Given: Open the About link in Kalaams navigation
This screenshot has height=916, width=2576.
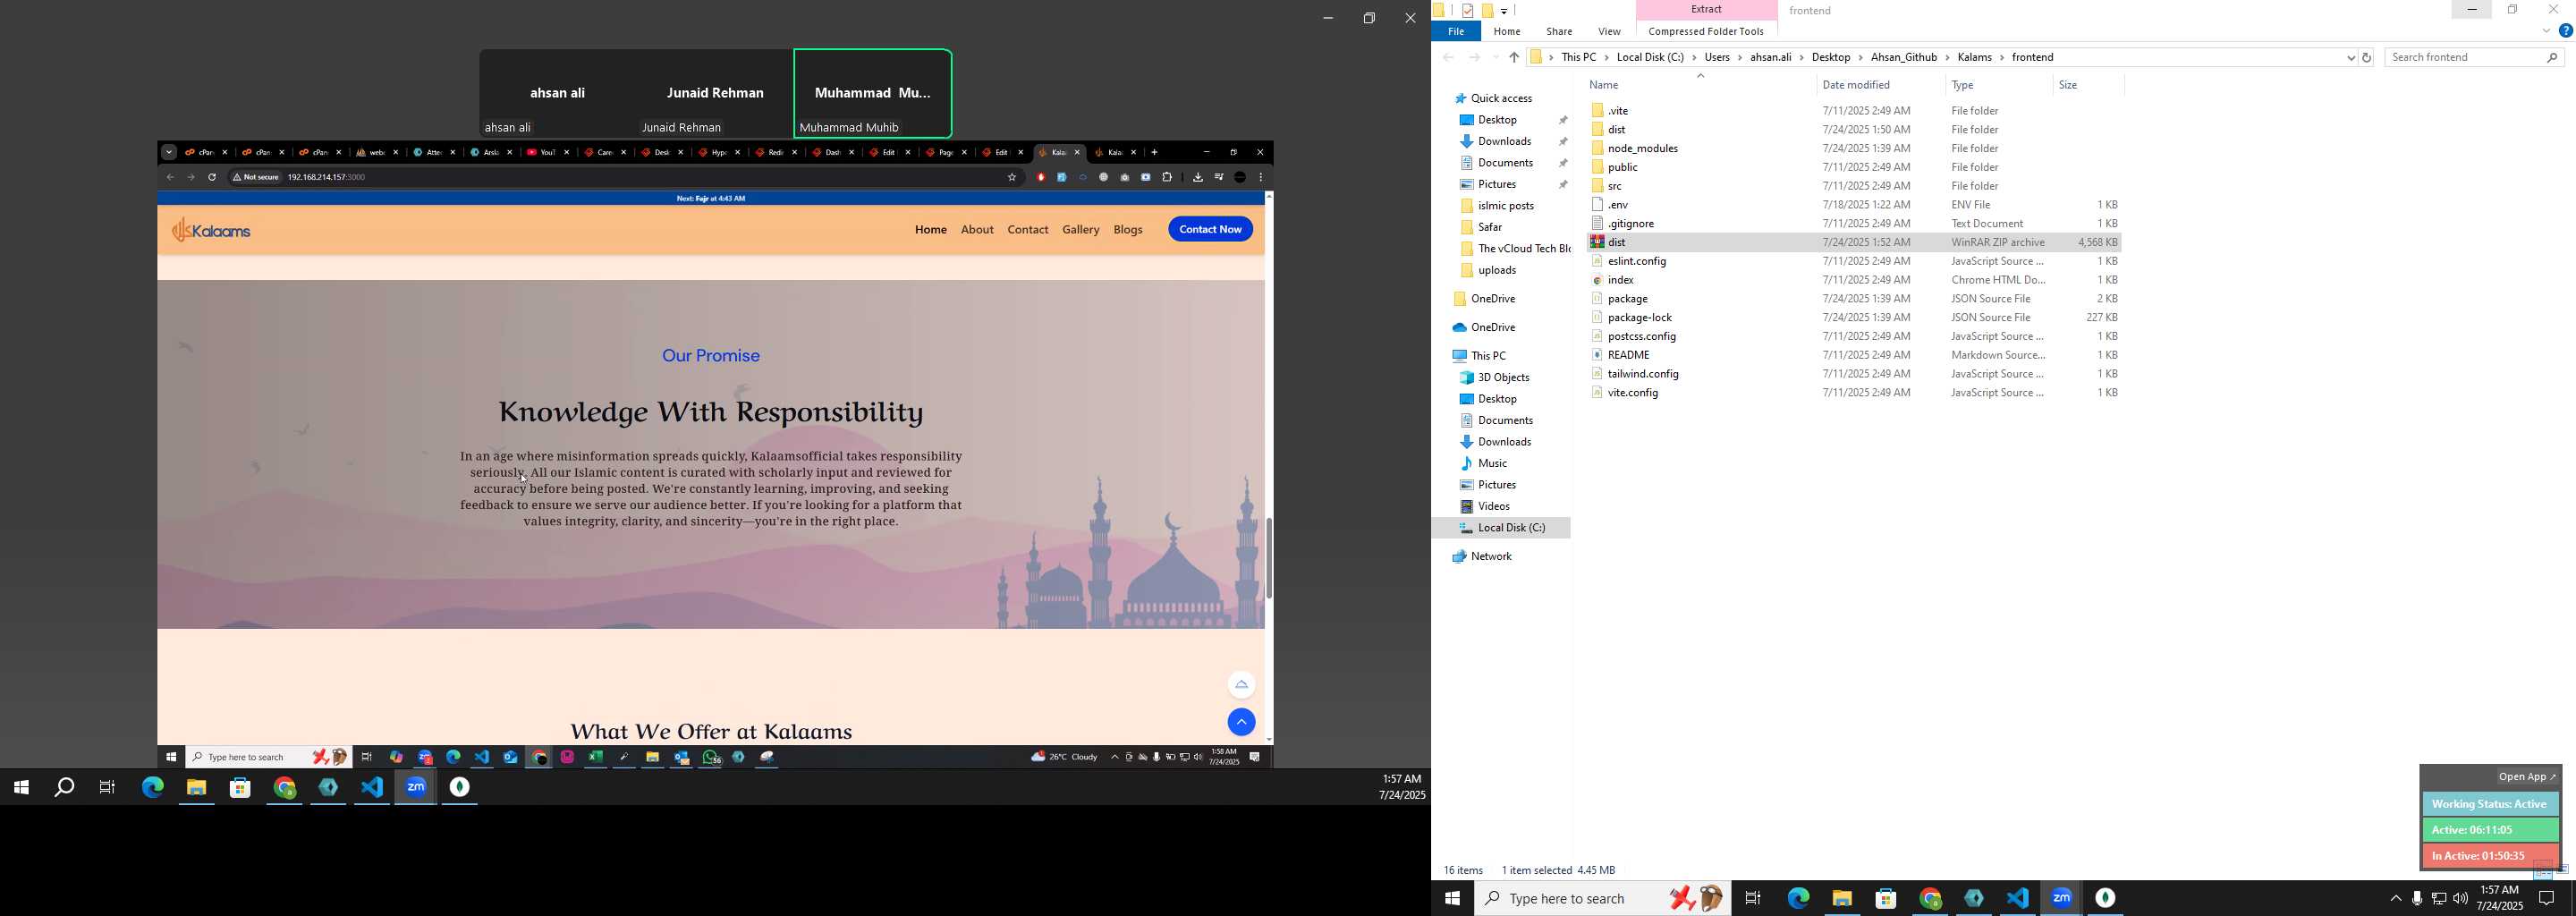Looking at the screenshot, I should pyautogui.click(x=977, y=230).
